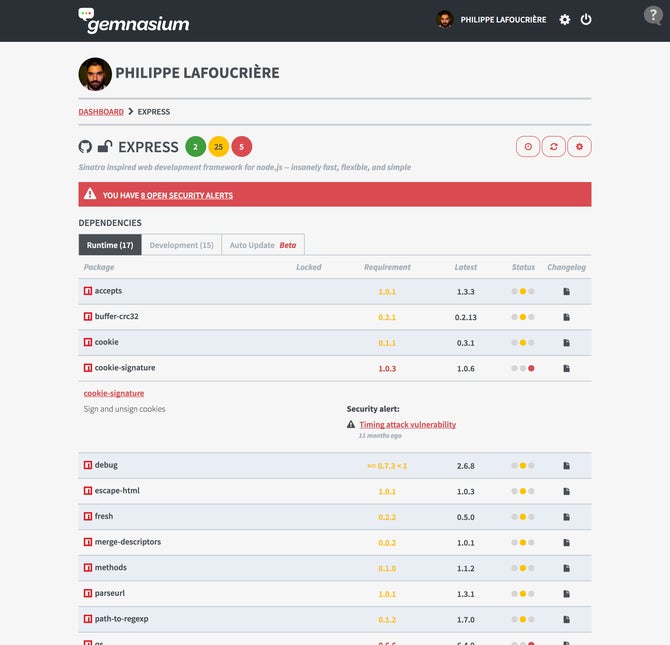Click the path-to-regexp package name
Image resolution: width=670 pixels, height=645 pixels.
pos(121,618)
